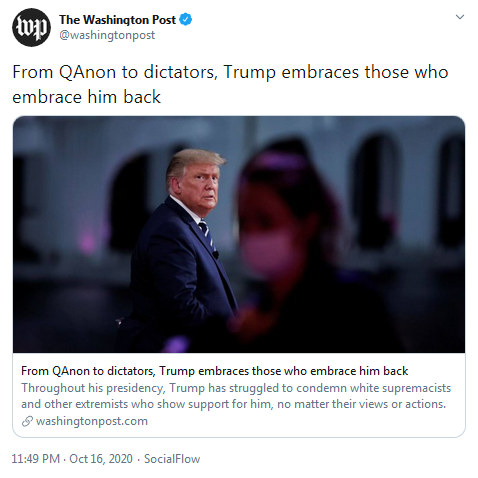Open the SocialFlow source link

[x=172, y=459]
